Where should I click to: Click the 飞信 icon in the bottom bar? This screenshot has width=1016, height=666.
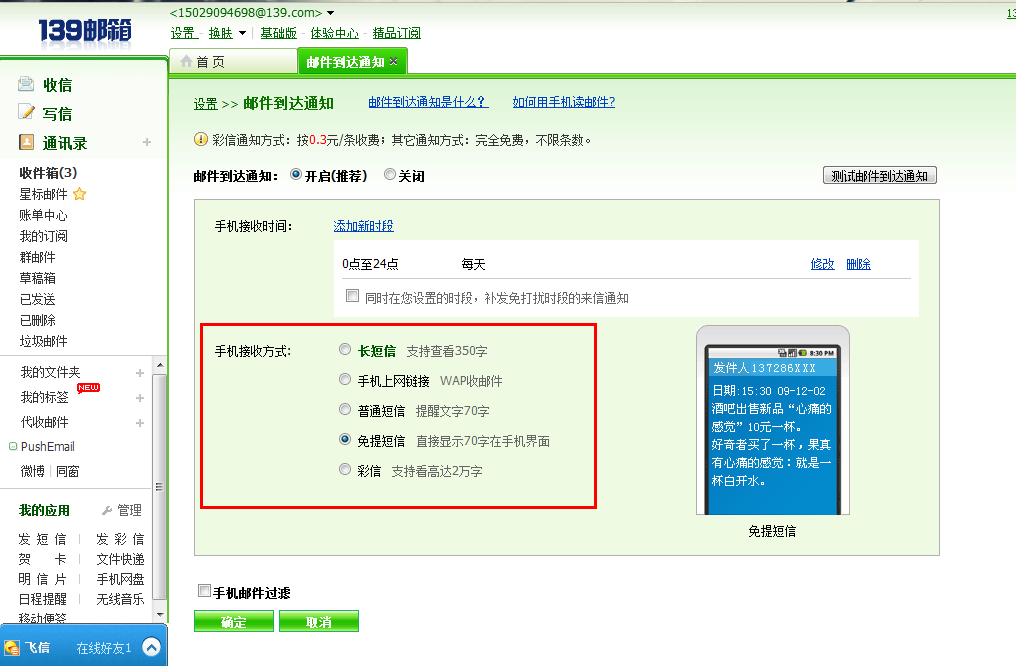12,648
